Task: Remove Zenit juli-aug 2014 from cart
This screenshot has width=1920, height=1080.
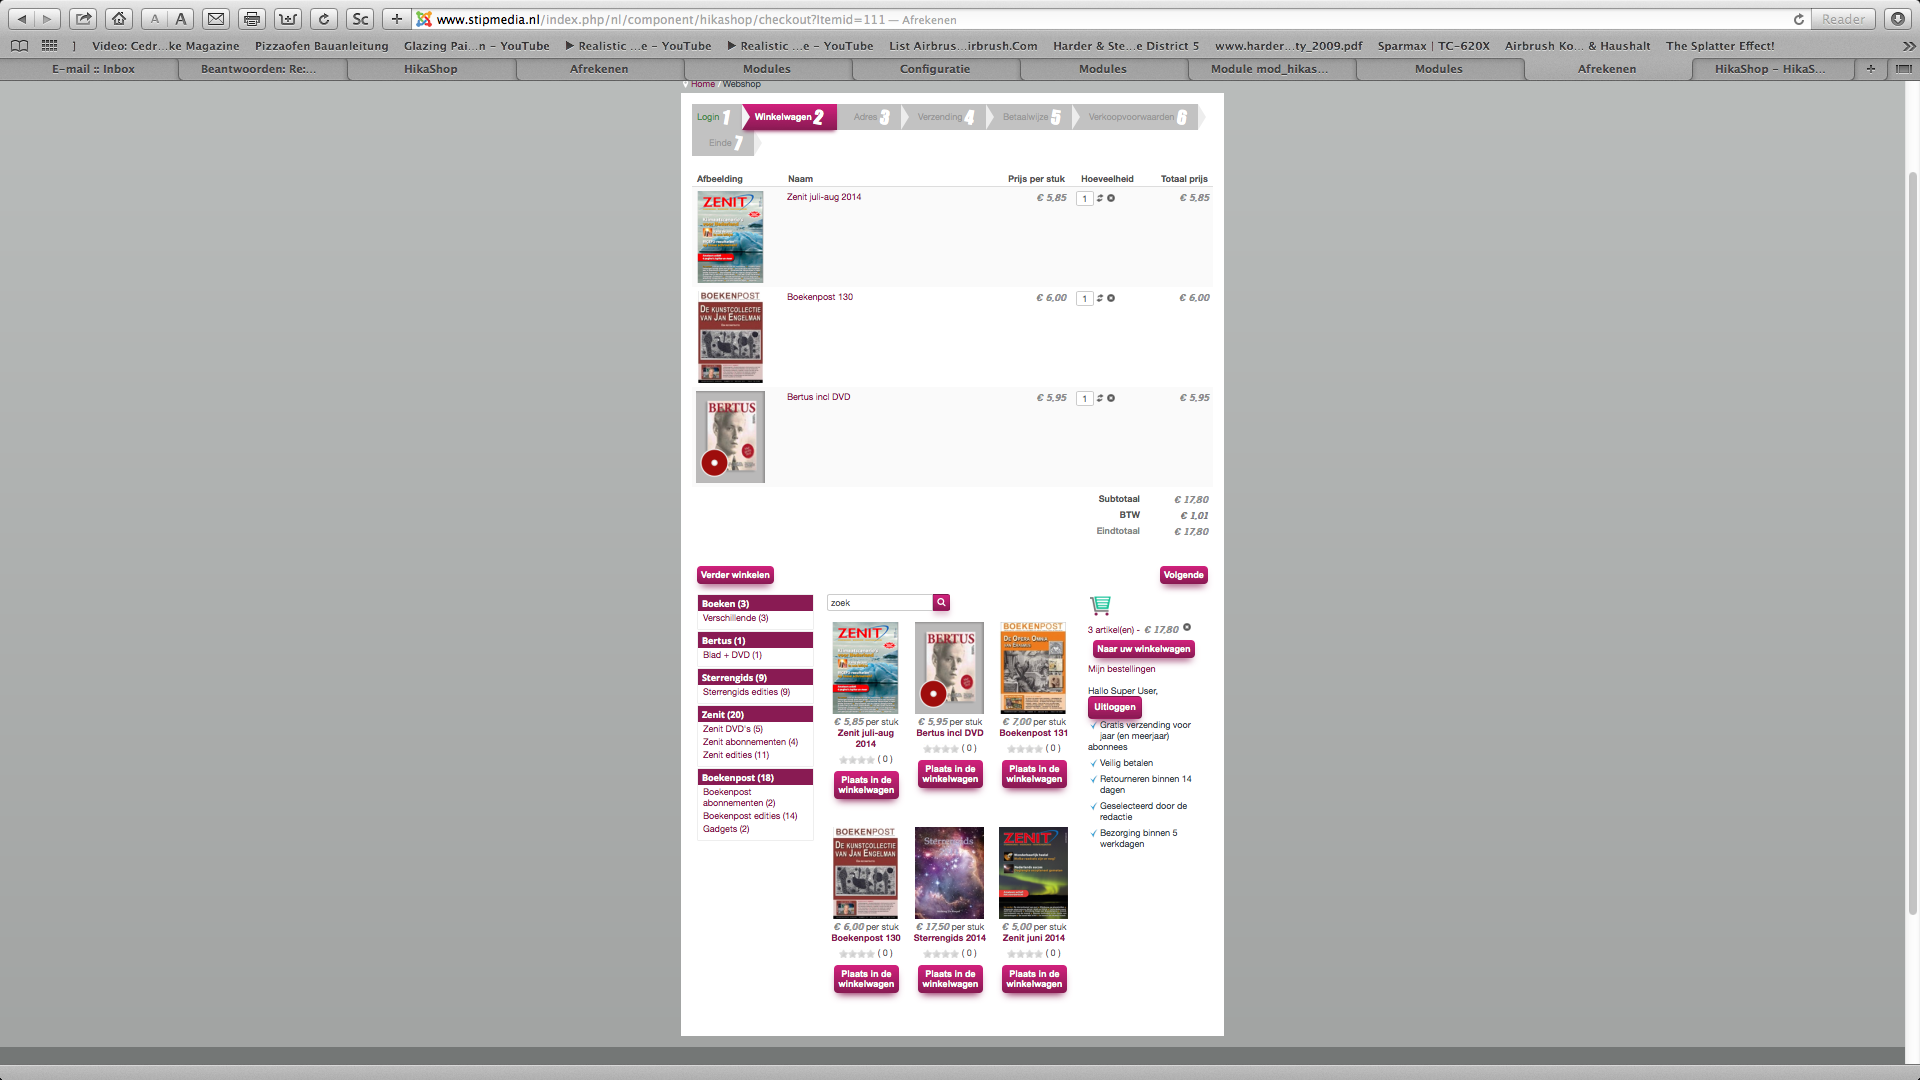Action: [x=1111, y=198]
